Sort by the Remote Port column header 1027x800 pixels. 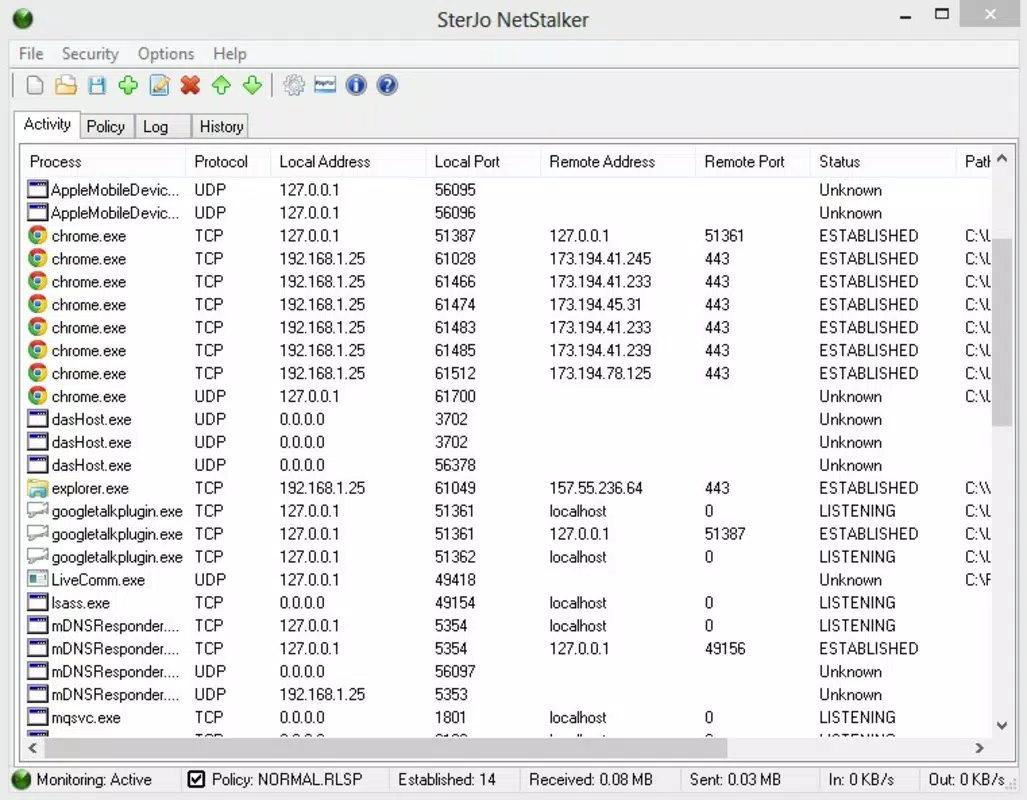tap(753, 161)
